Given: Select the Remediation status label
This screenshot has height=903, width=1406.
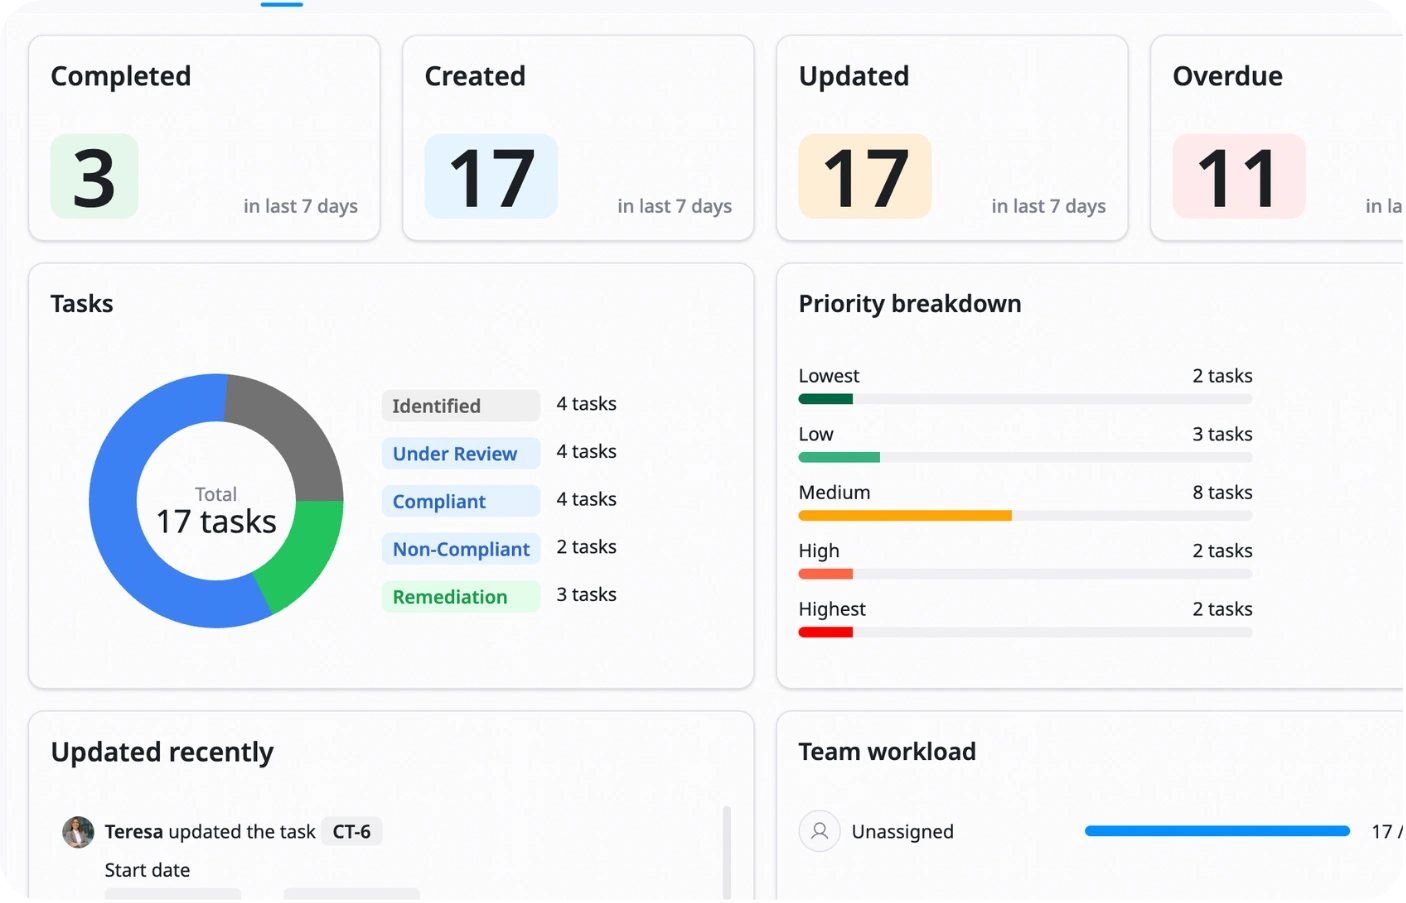Looking at the screenshot, I should pos(461,597).
